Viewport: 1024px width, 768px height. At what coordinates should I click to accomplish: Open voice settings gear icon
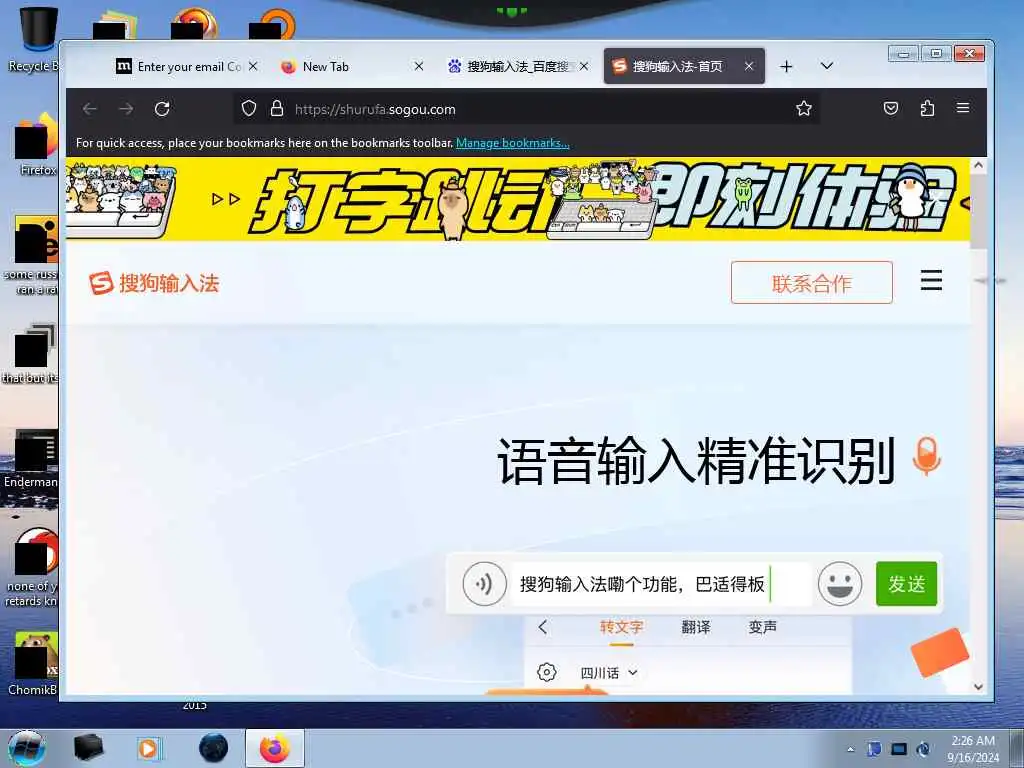[x=547, y=672]
